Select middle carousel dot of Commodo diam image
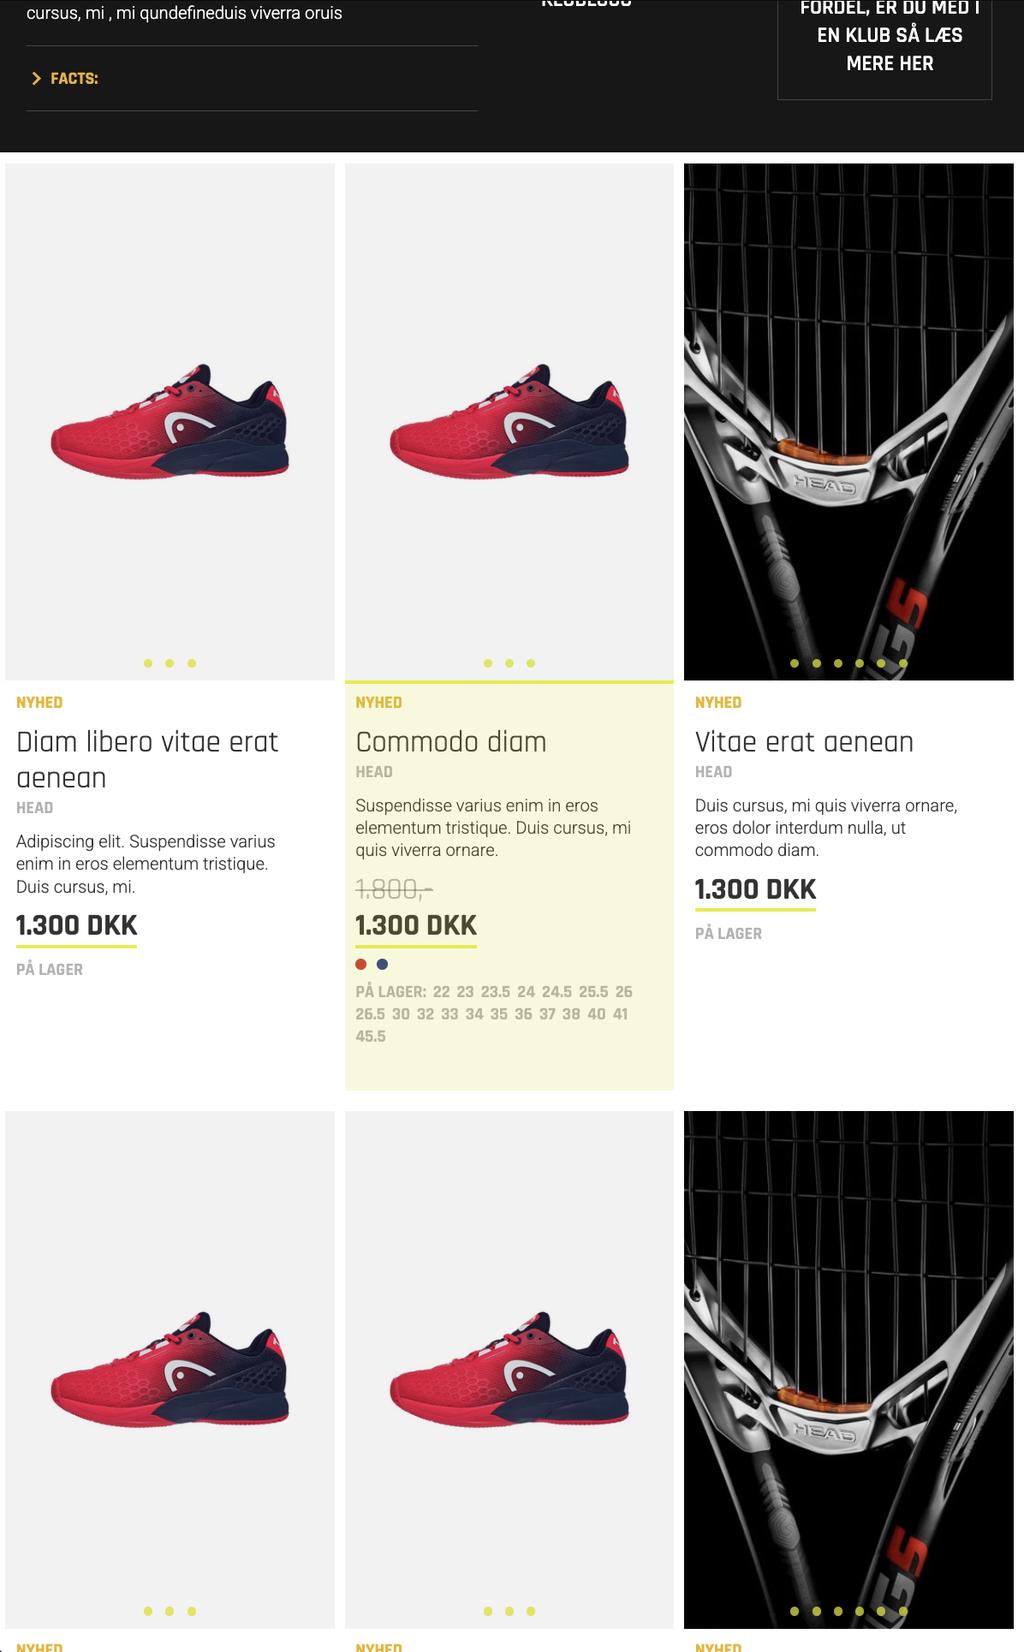1024x1652 pixels. [x=509, y=663]
